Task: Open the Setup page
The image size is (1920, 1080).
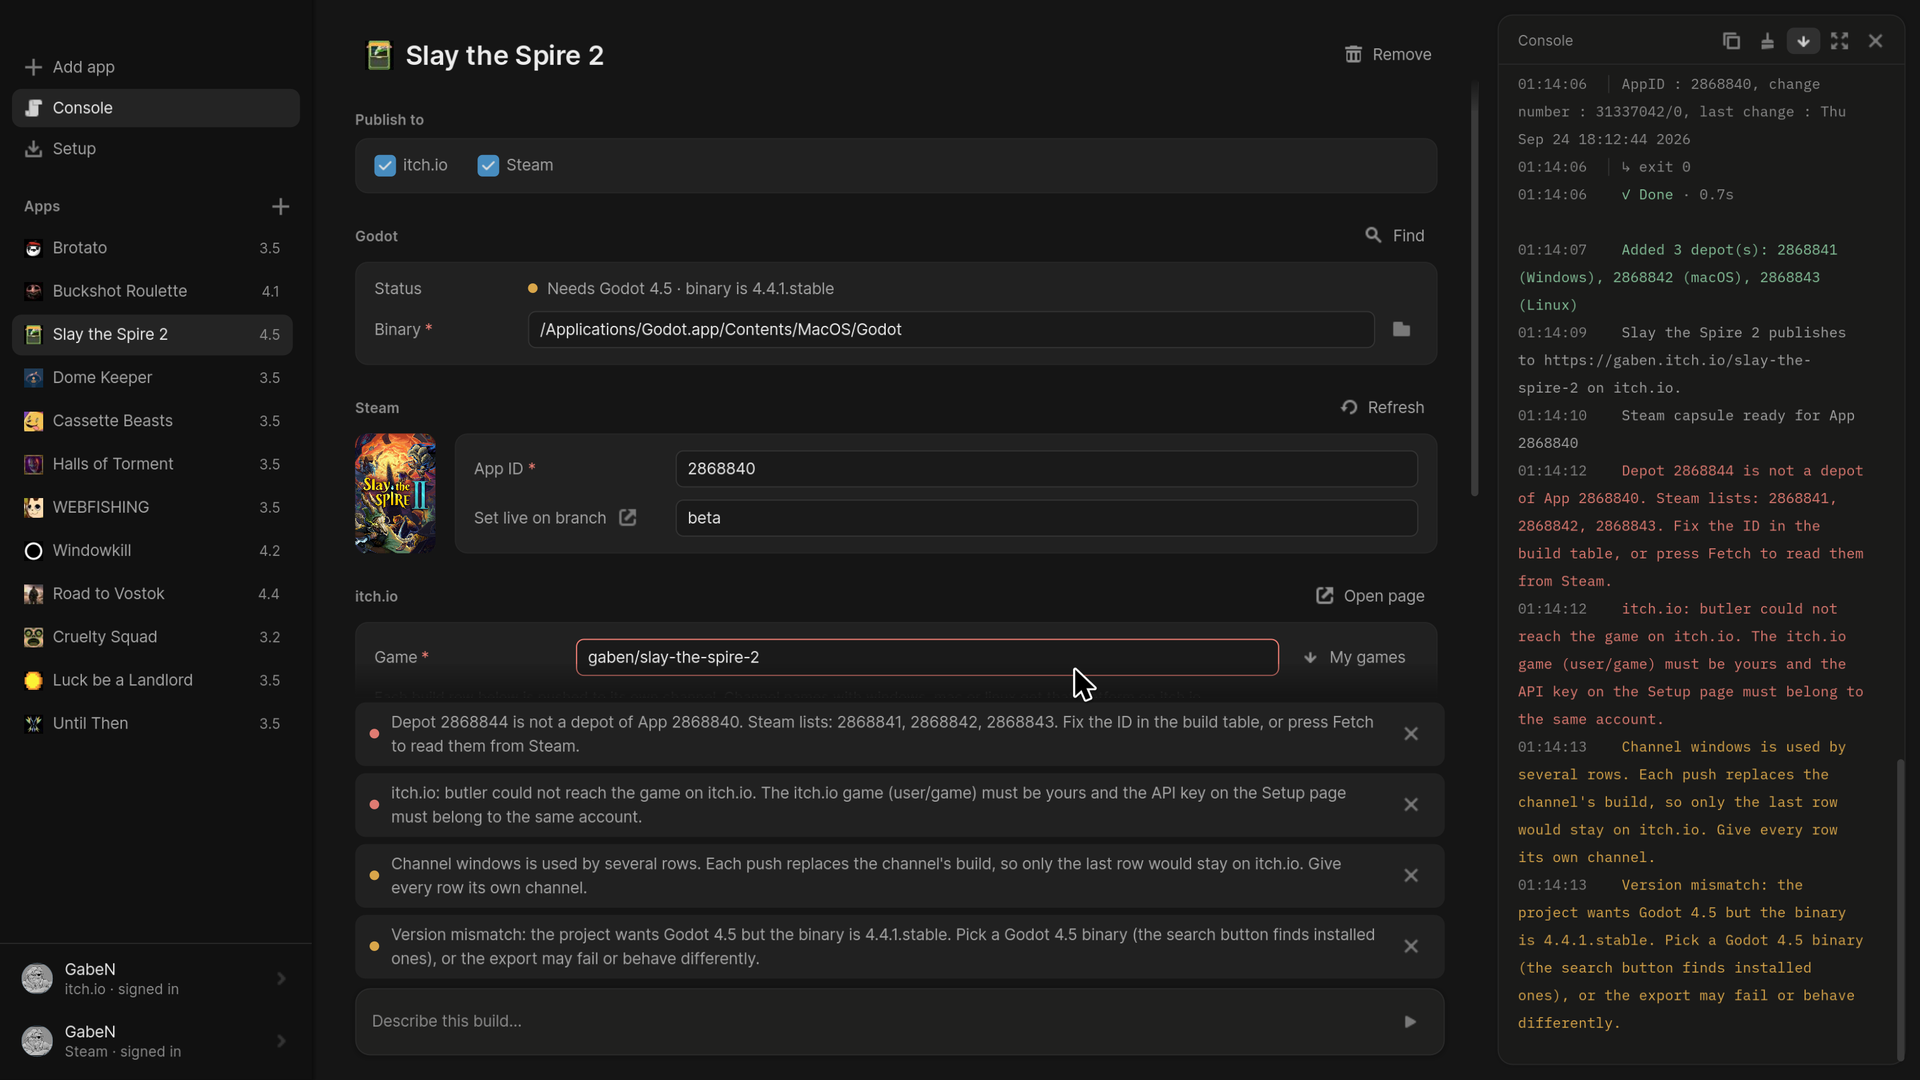Action: point(156,149)
